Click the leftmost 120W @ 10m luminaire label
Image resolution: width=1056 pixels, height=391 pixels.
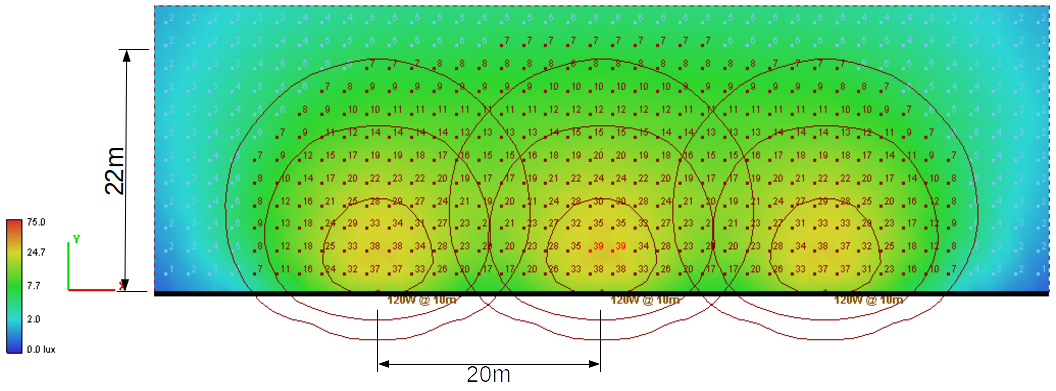[x=422, y=301]
